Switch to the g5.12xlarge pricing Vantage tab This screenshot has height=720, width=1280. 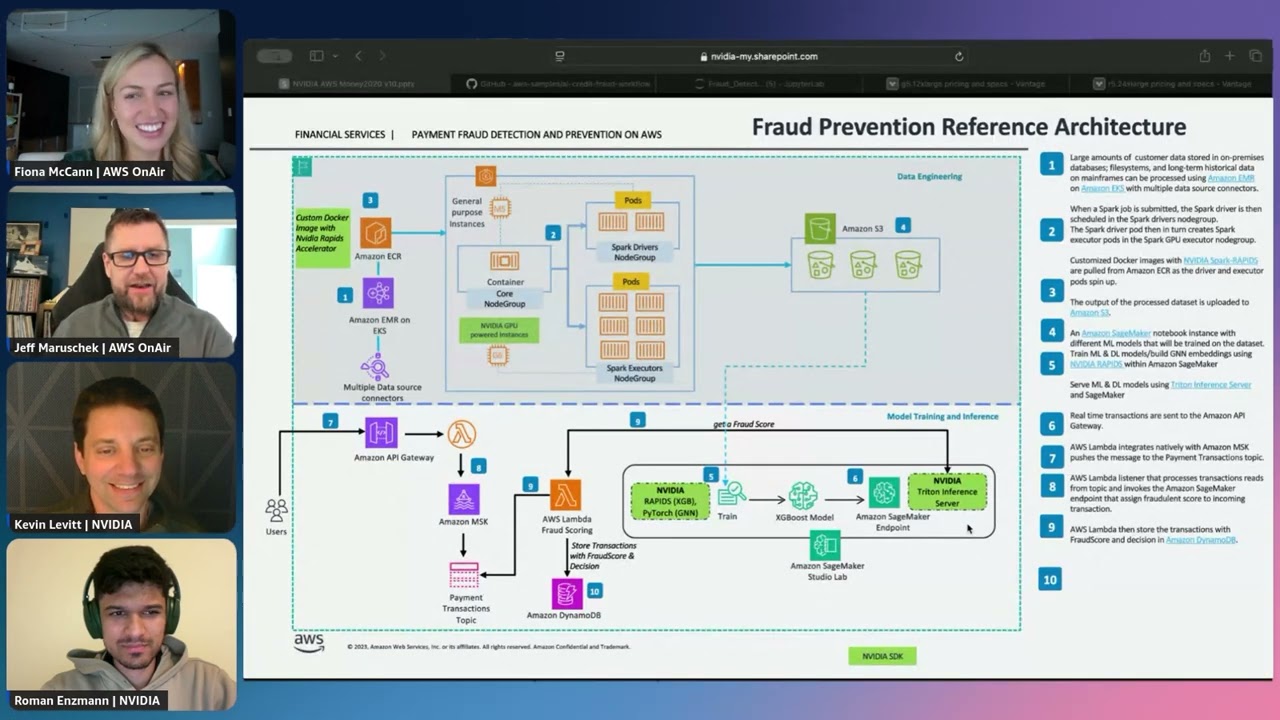(968, 84)
